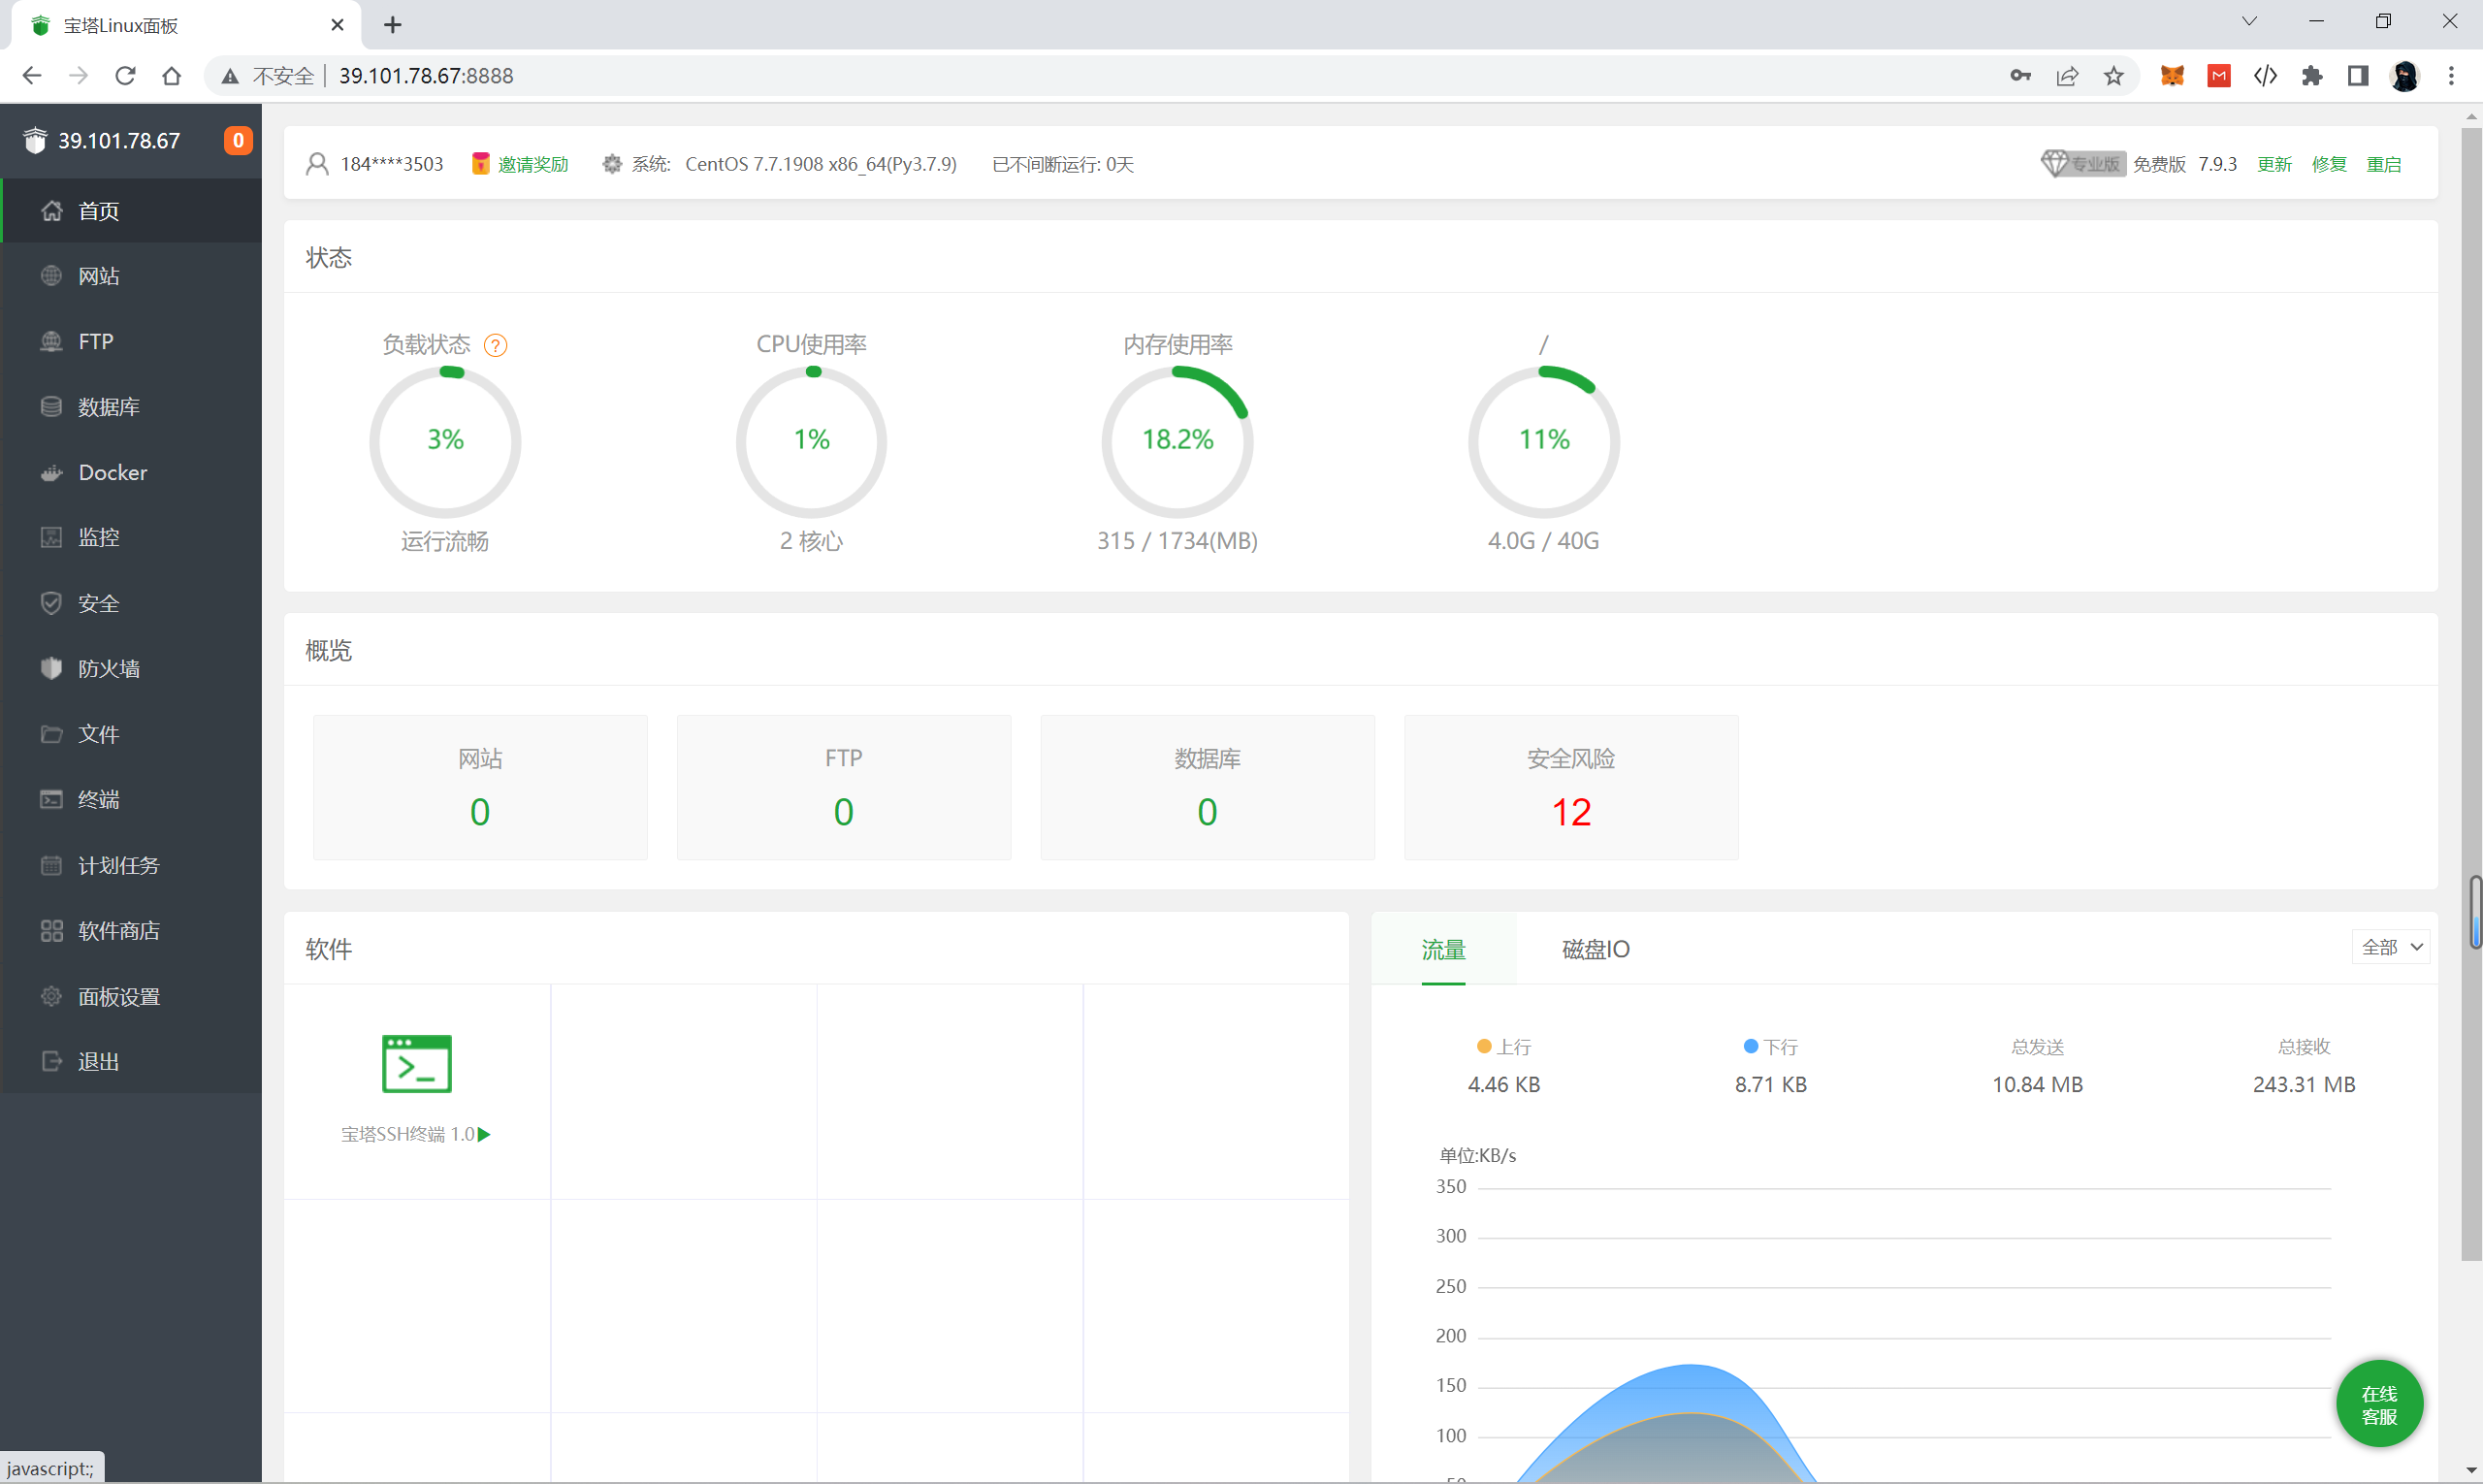Click the logout icon in sidebar
This screenshot has height=1484, width=2483.
pos(51,1061)
